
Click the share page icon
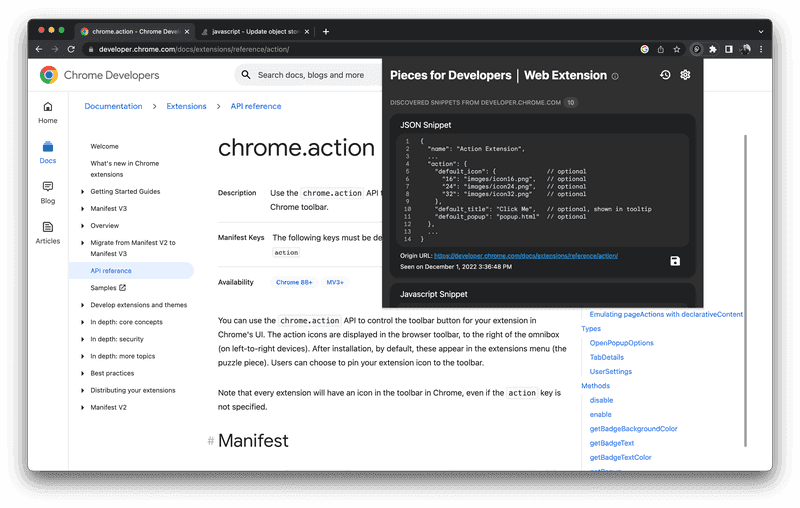tap(661, 49)
